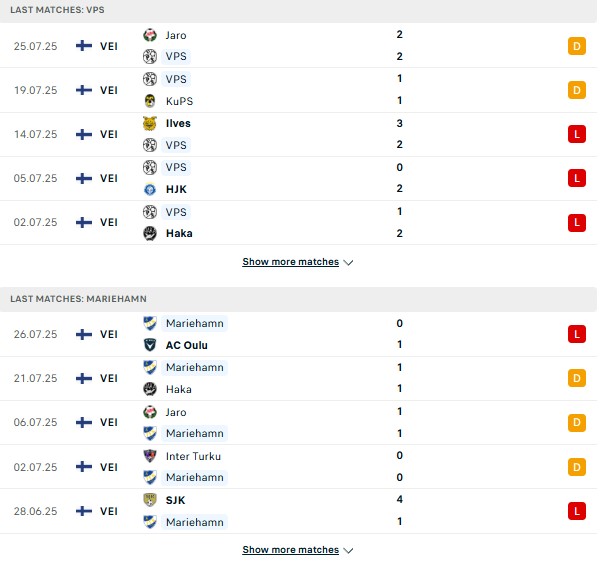Open the VPS vs HJK match row dated 05.07.25
The image size is (601, 571).
(x=298, y=179)
